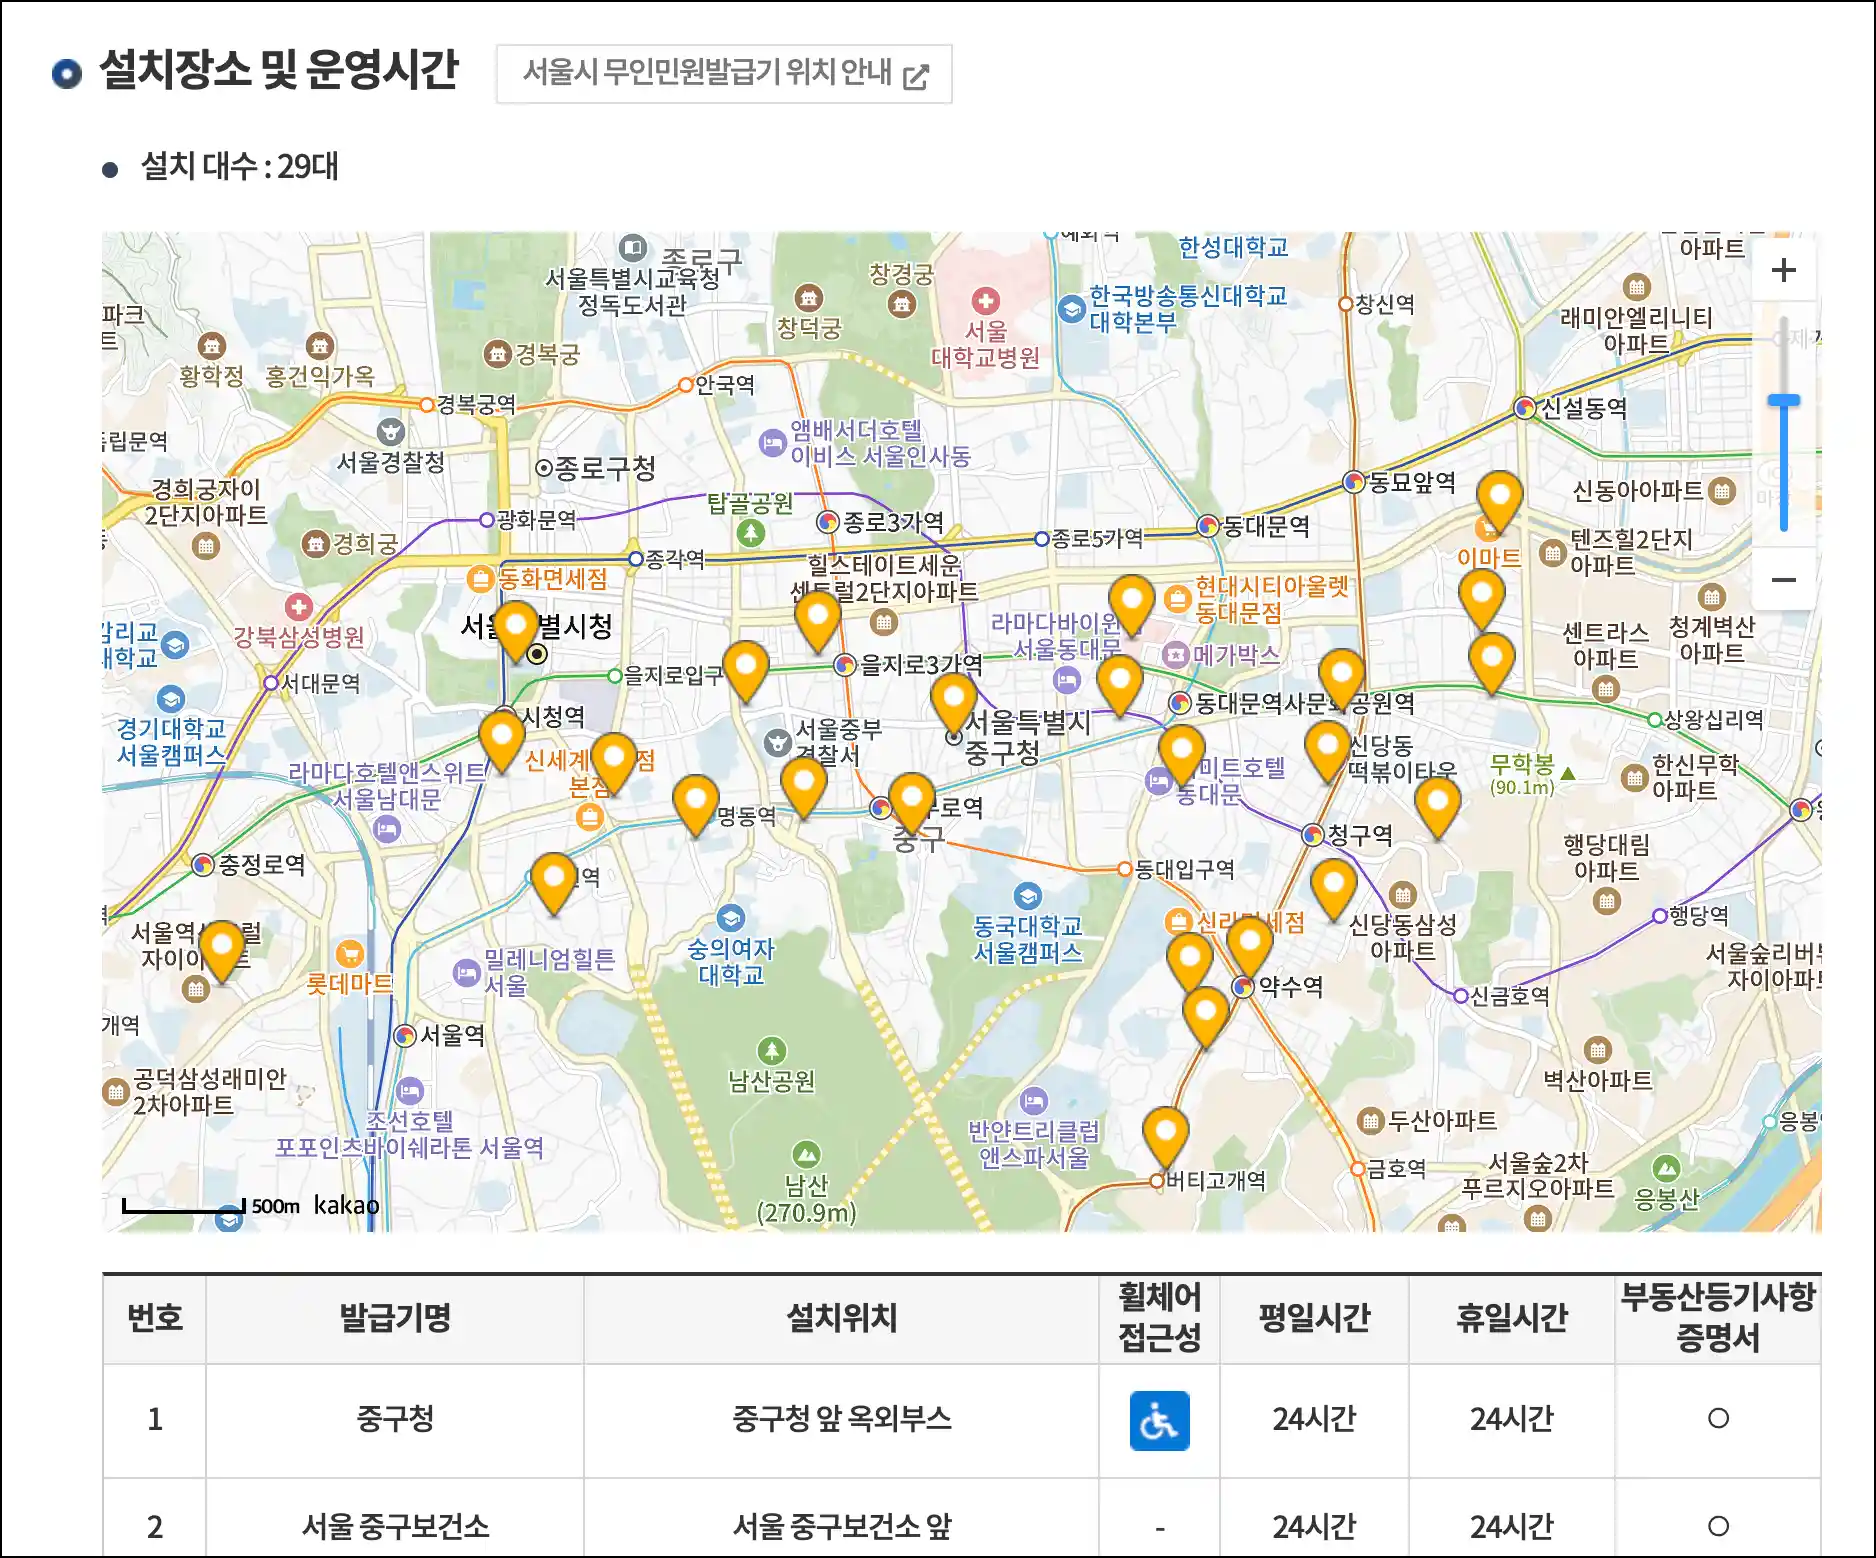Click the 롯데마트 shopping icon
Viewport: 1876px width, 1558px height.
tap(350, 953)
